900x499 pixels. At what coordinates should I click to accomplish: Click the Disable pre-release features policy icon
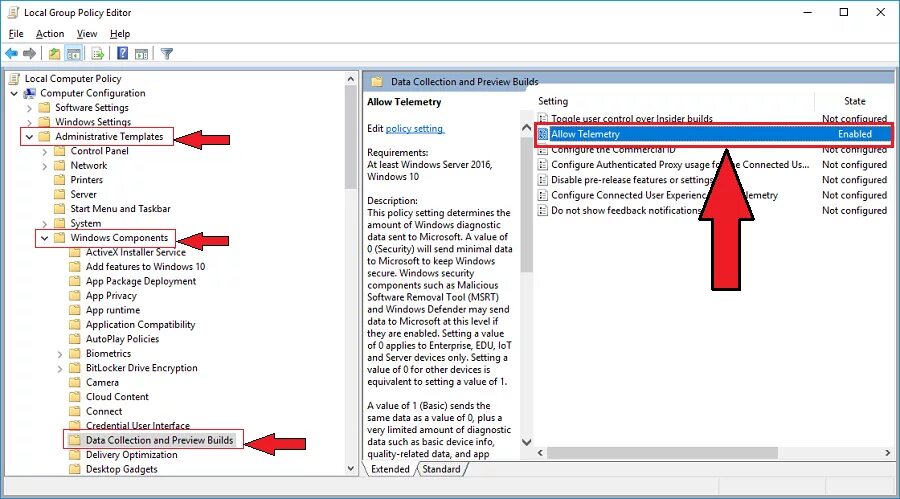coord(543,180)
